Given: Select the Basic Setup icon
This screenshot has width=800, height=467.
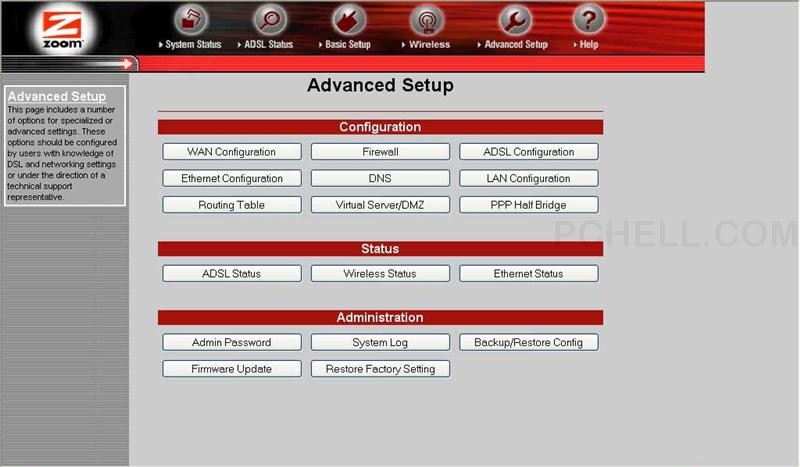Looking at the screenshot, I should point(347,20).
